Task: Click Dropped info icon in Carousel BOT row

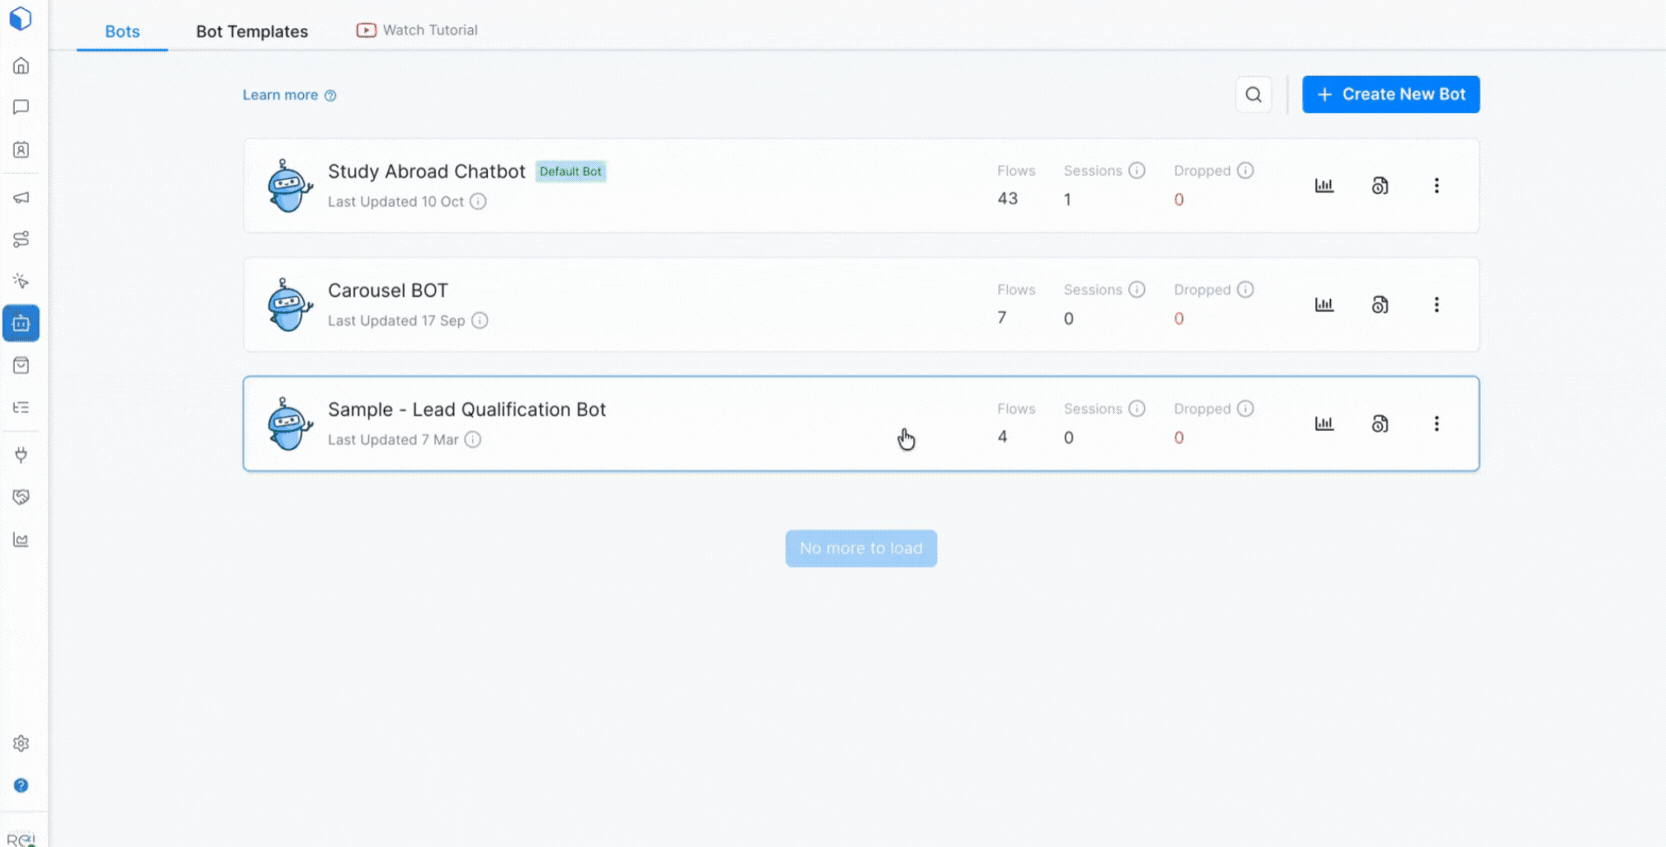Action: click(1245, 289)
